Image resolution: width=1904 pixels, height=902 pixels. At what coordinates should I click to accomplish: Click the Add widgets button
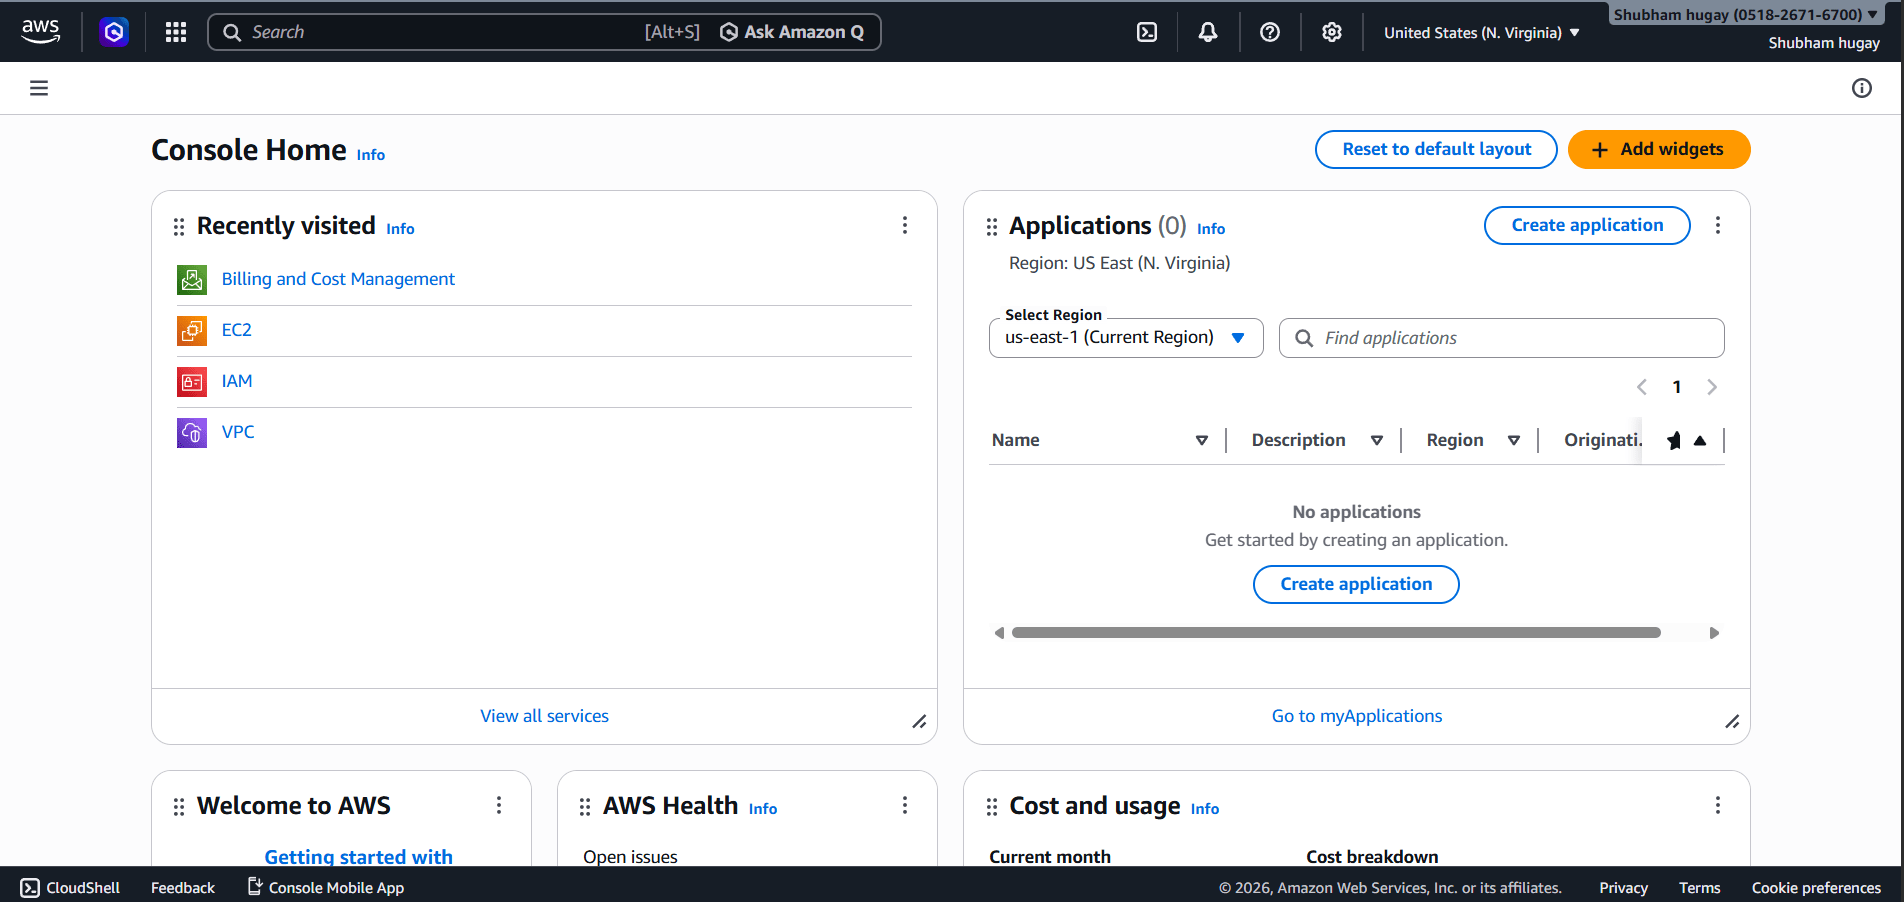coord(1659,149)
